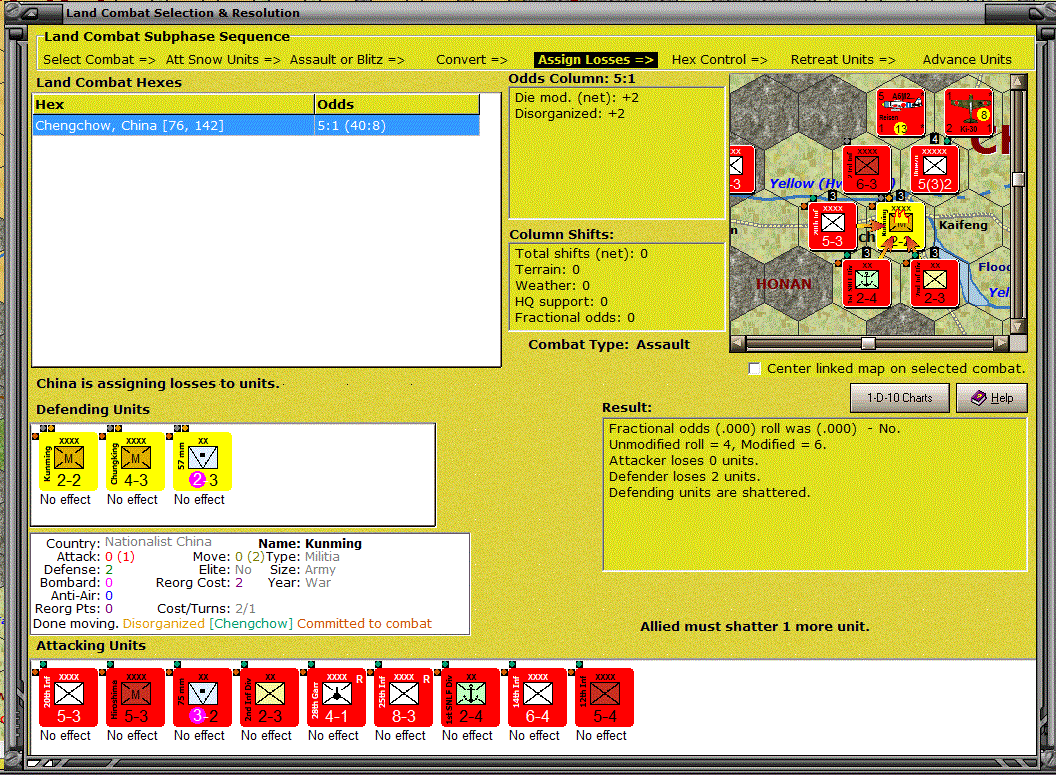Image resolution: width=1056 pixels, height=775 pixels.
Task: Click the 5:1 (40:8) odds cell
Action: point(397,126)
